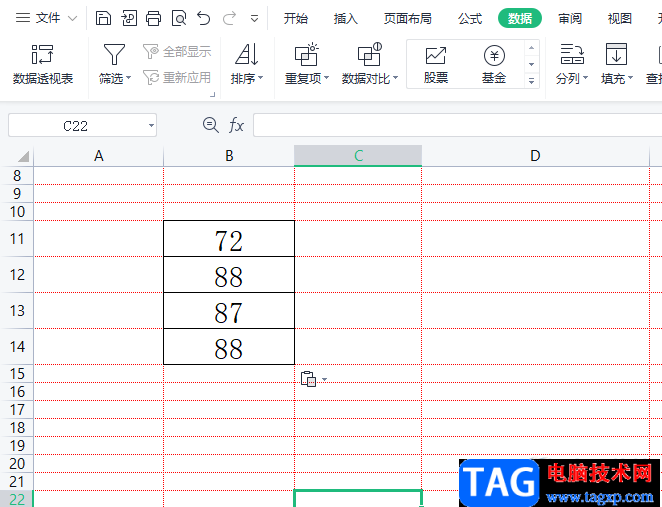The height and width of the screenshot is (507, 662).
Task: Open the 审阅 tab
Action: (570, 19)
